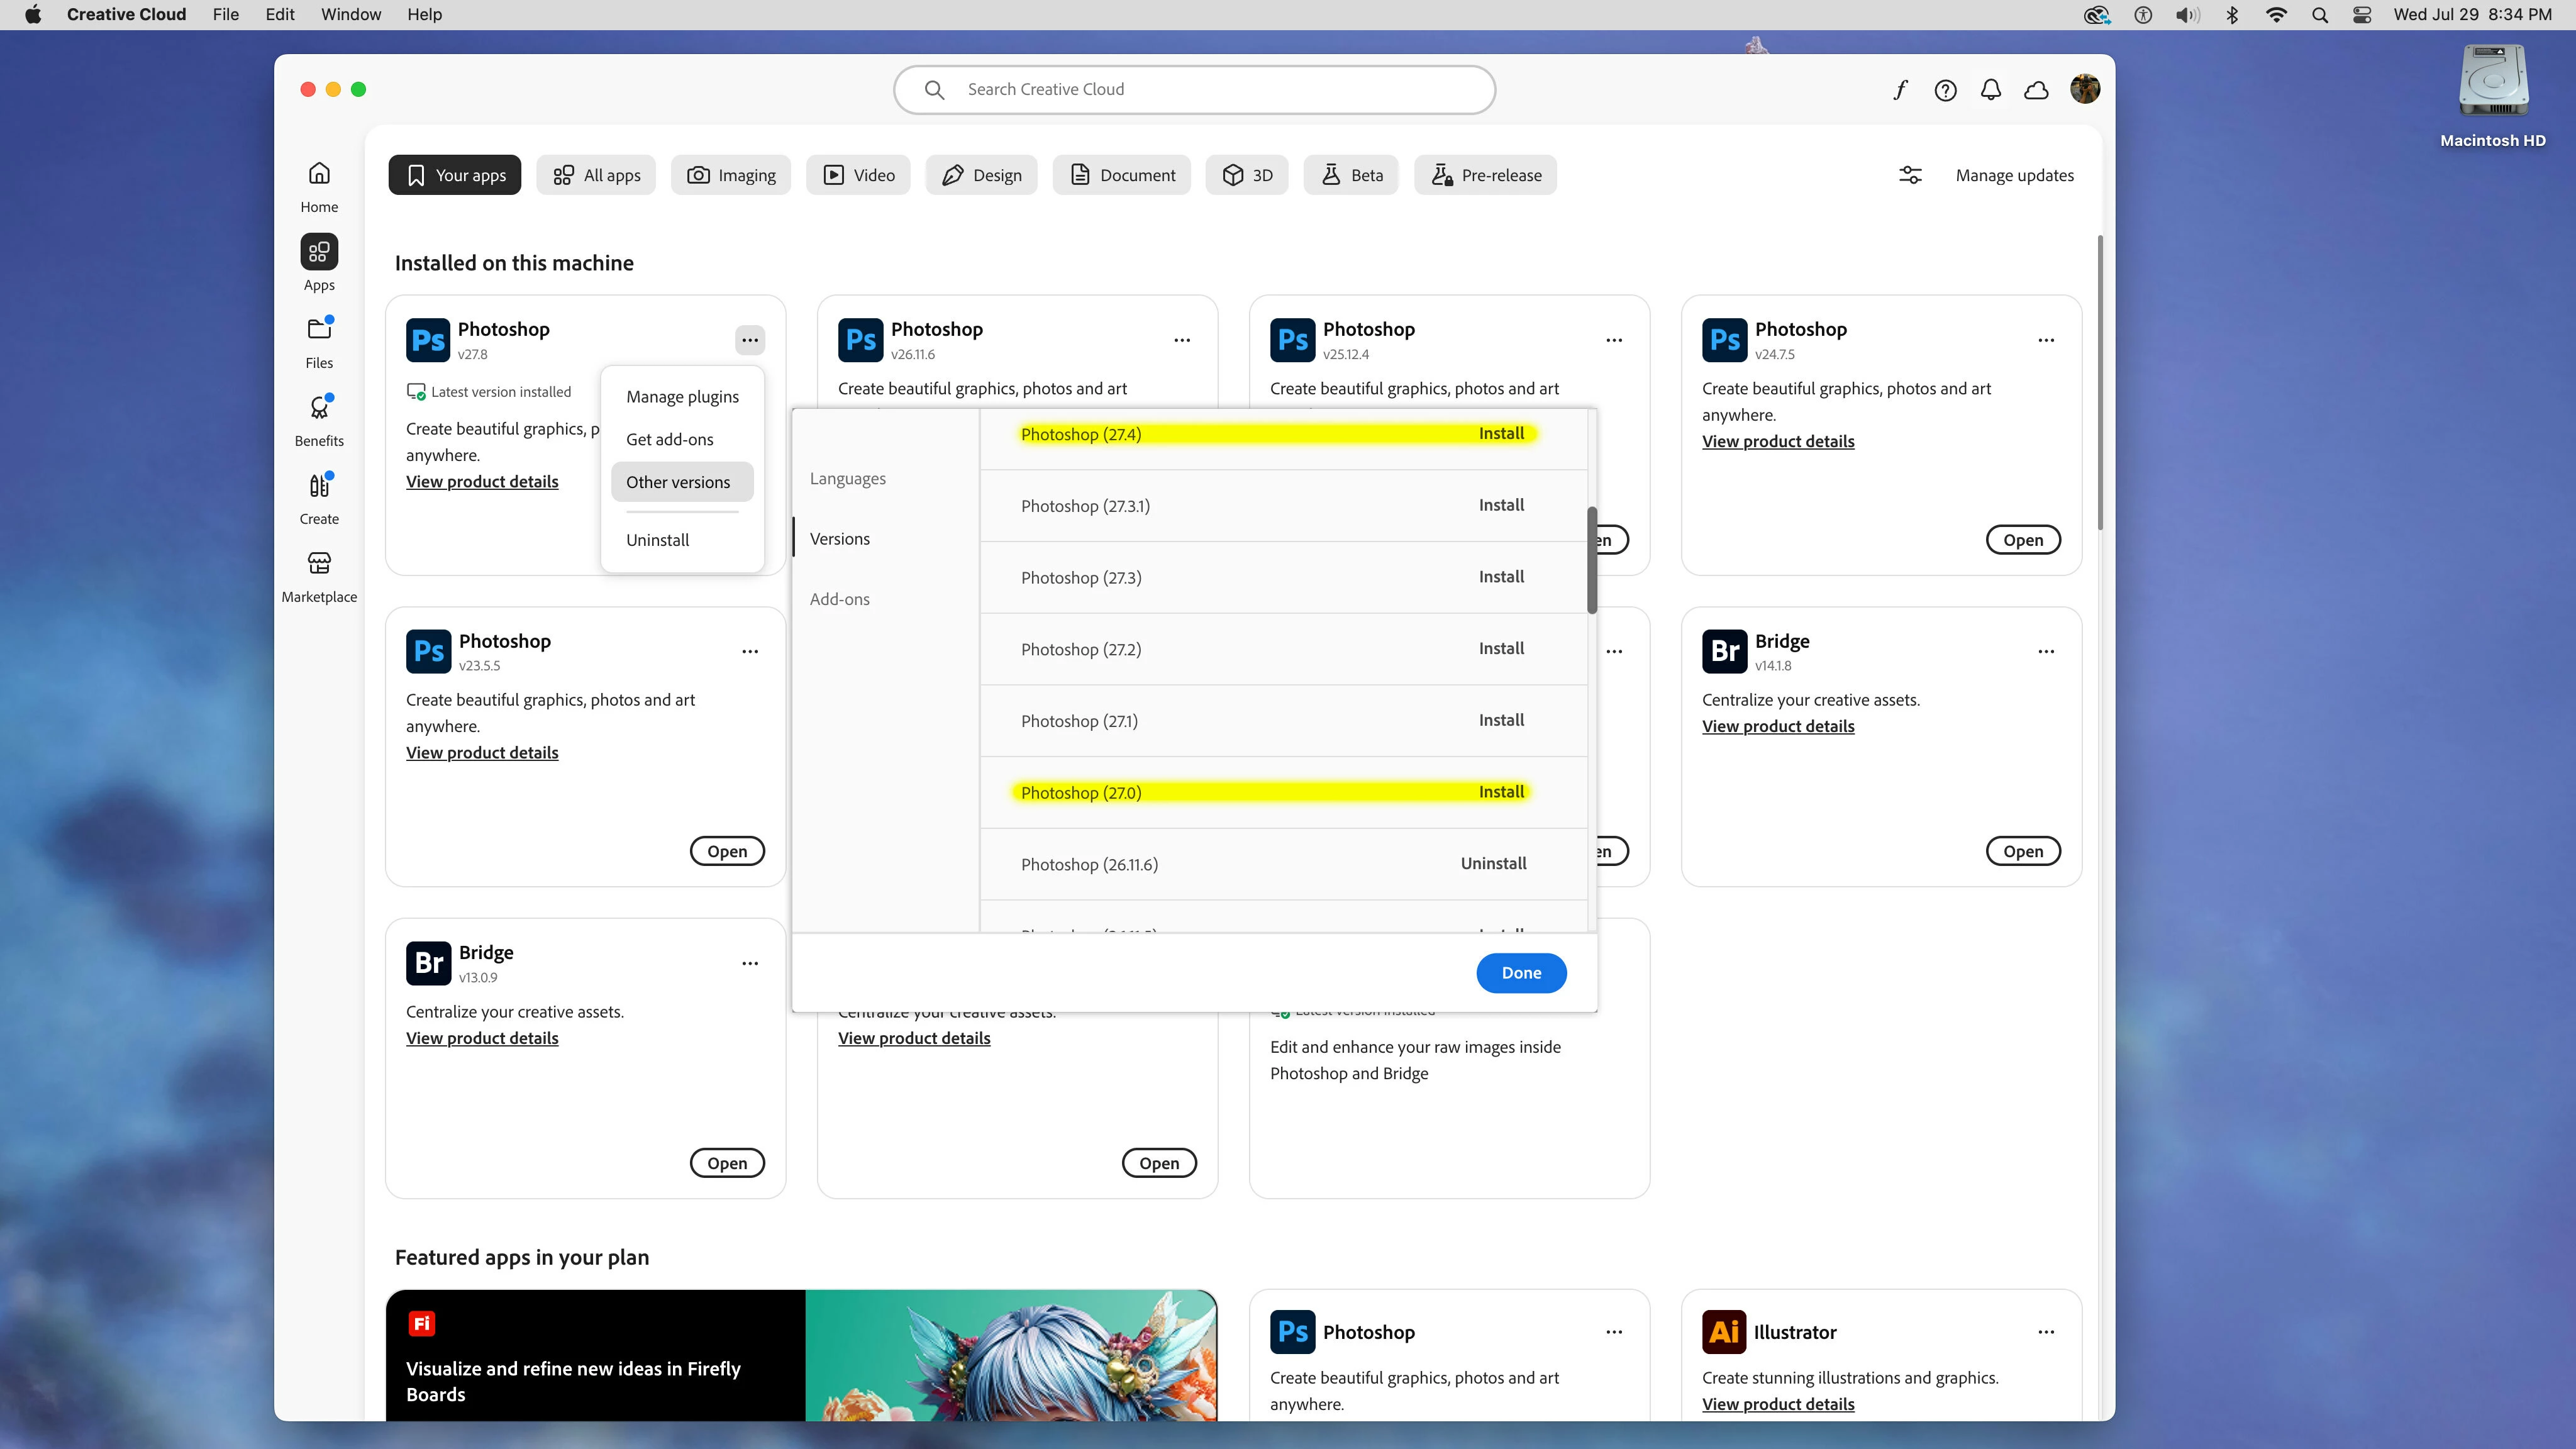
Task: Choose Manage plugins from the menu
Action: [682, 397]
